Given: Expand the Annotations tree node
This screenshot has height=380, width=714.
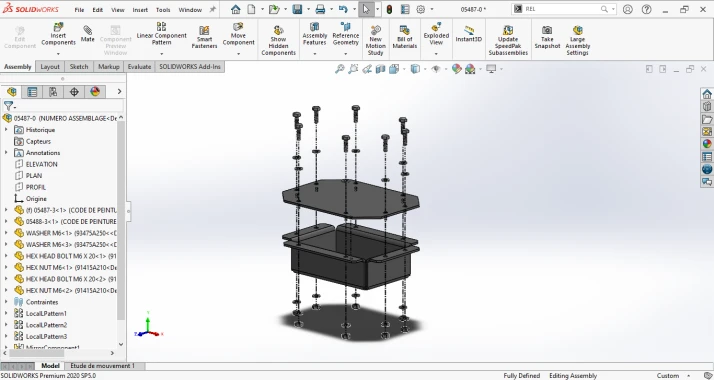Looking at the screenshot, I should (6, 152).
